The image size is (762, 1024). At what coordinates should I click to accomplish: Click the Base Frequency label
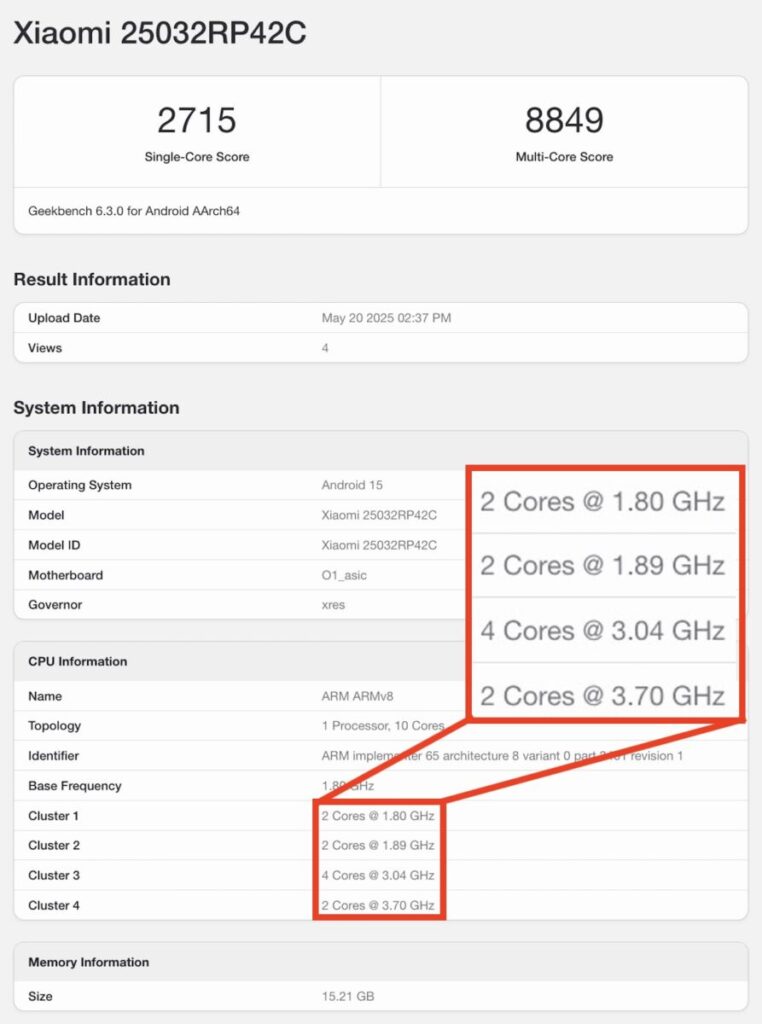click(75, 786)
